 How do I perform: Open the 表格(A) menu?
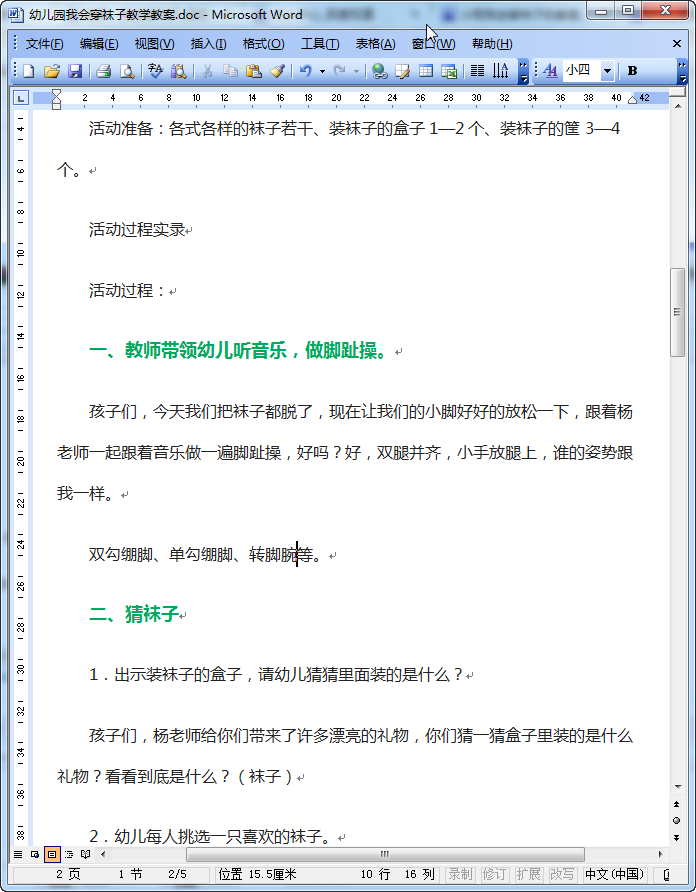(375, 44)
